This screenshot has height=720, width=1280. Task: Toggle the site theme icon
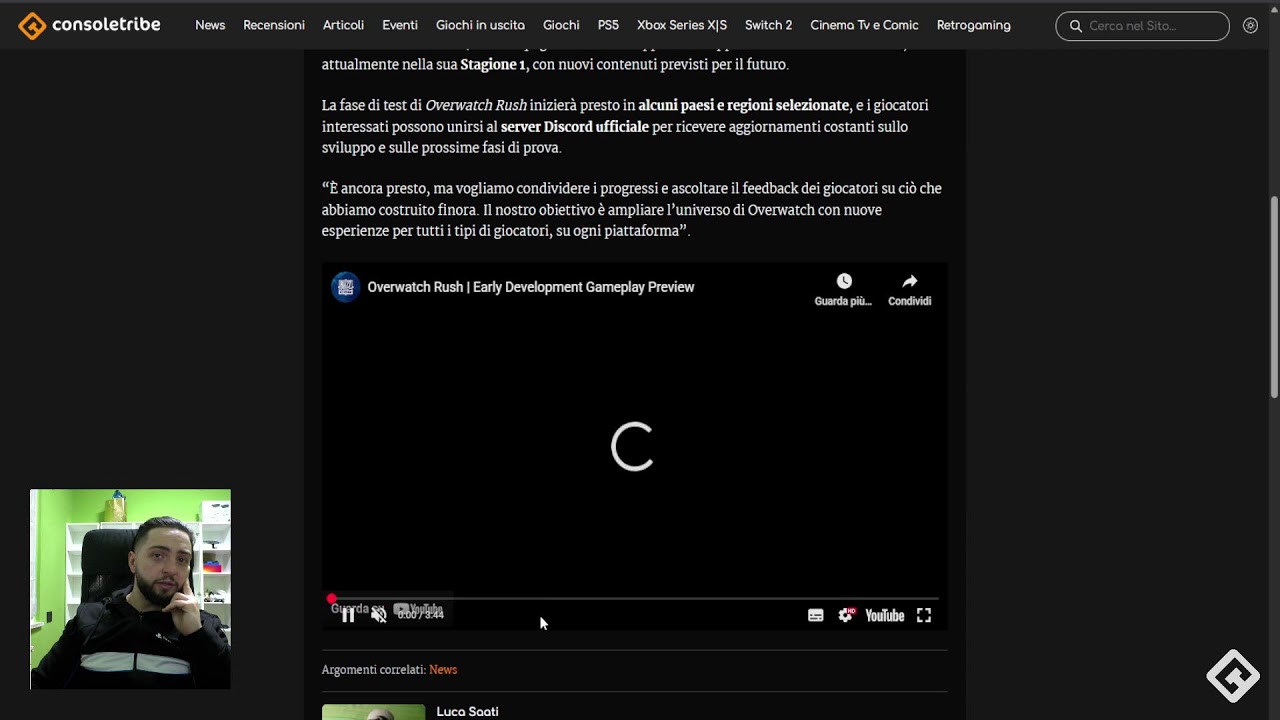pos(1250,26)
